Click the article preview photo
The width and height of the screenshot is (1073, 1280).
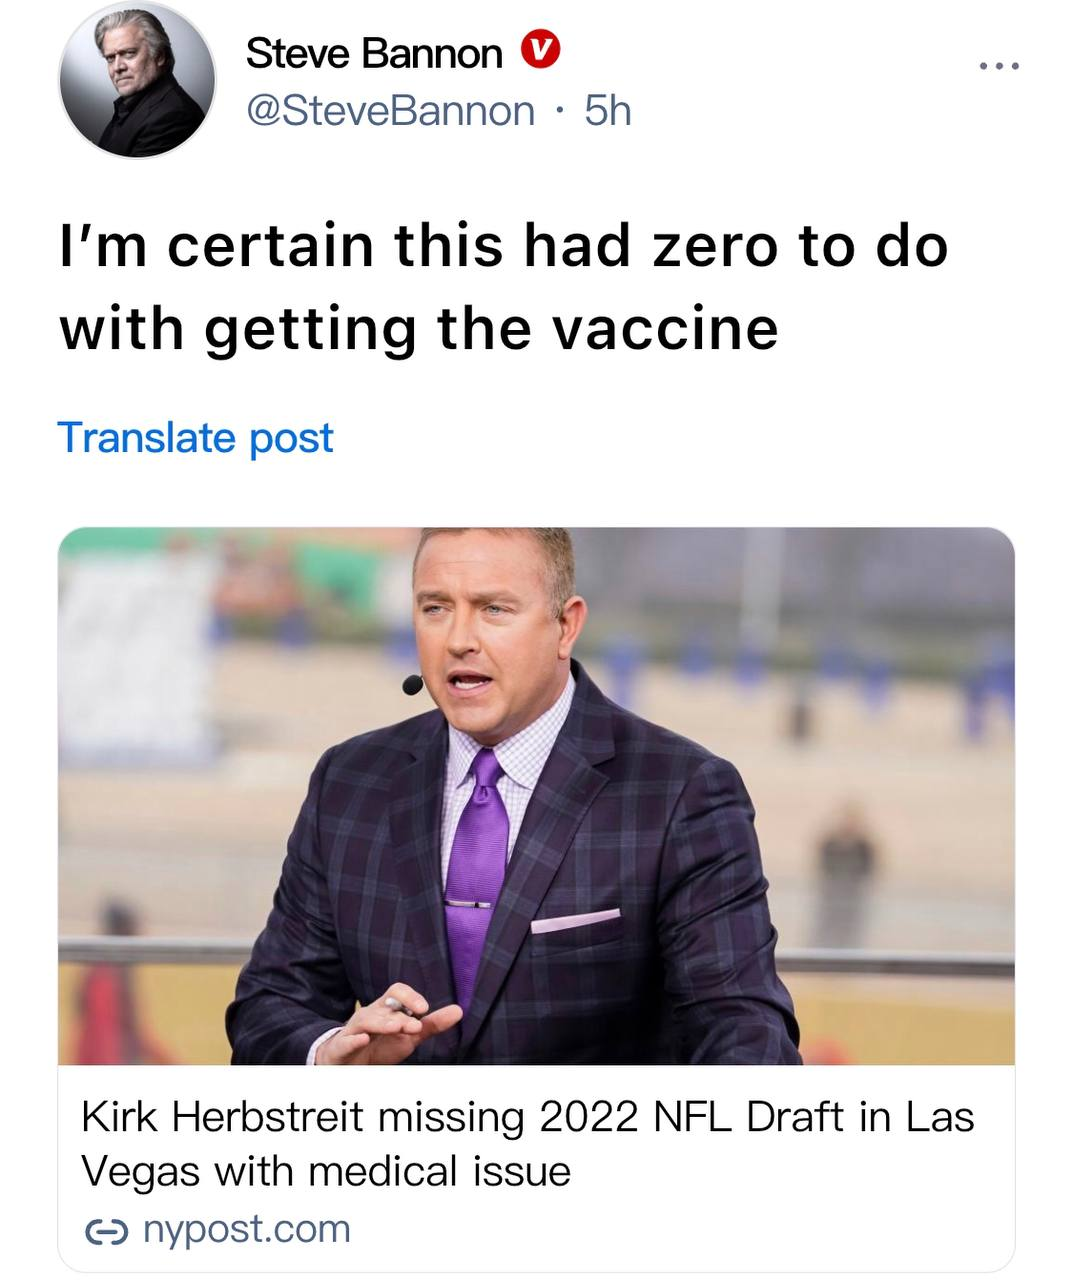536,795
